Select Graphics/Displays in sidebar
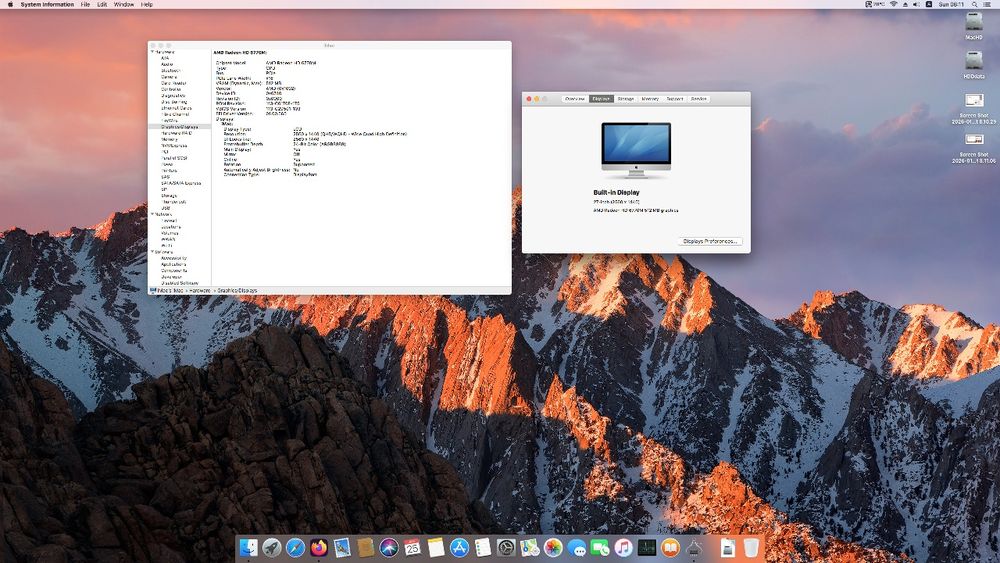The image size is (1000, 563). click(x=179, y=127)
